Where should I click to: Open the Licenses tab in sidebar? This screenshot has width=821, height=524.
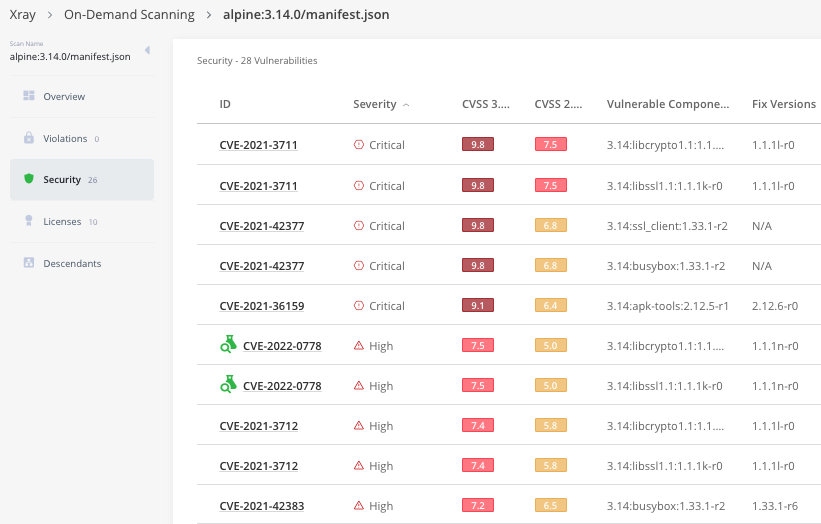62,221
